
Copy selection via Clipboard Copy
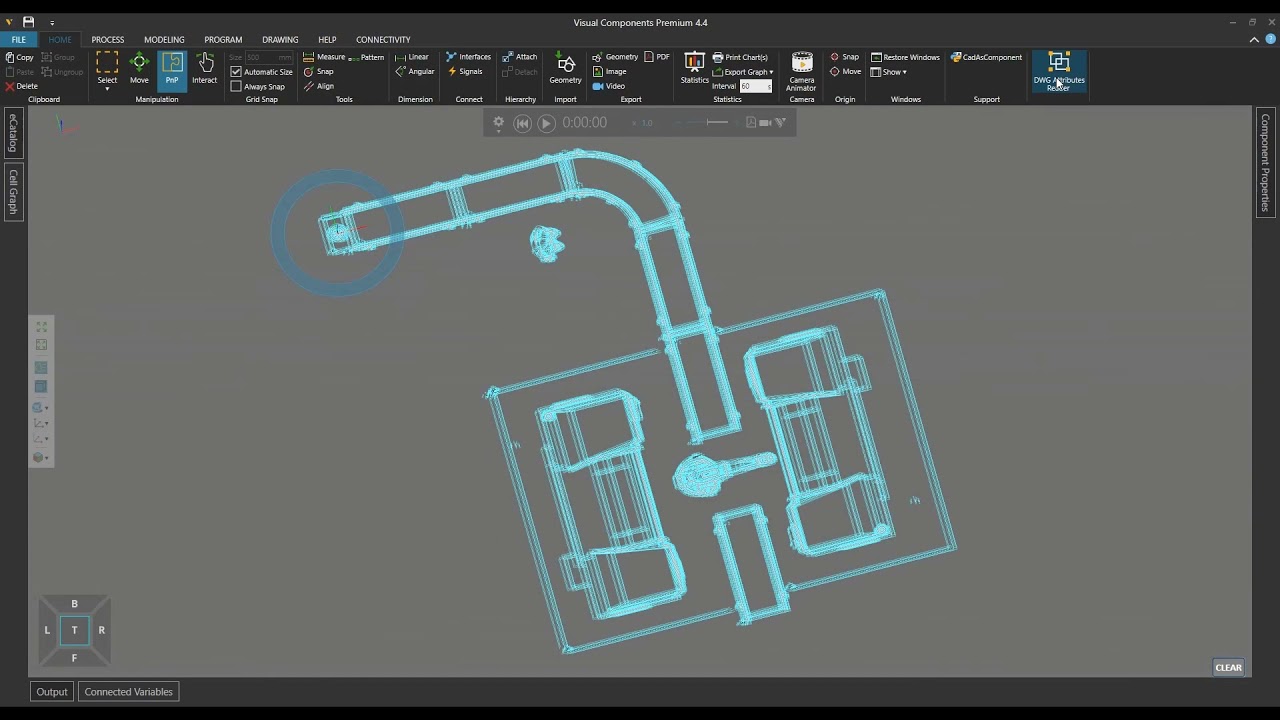coord(20,57)
